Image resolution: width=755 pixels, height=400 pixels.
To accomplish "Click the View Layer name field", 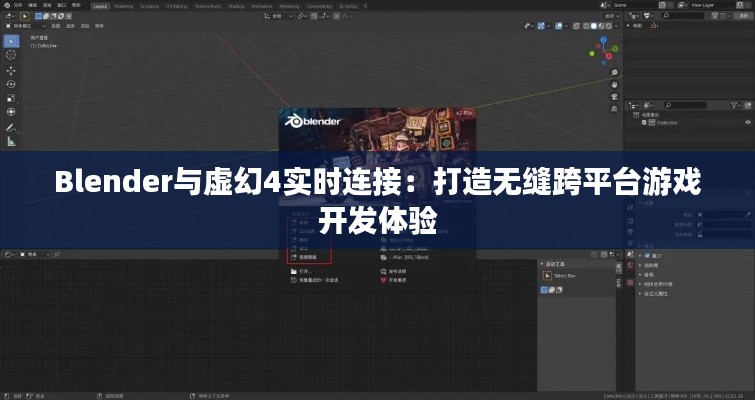I will (x=713, y=5).
